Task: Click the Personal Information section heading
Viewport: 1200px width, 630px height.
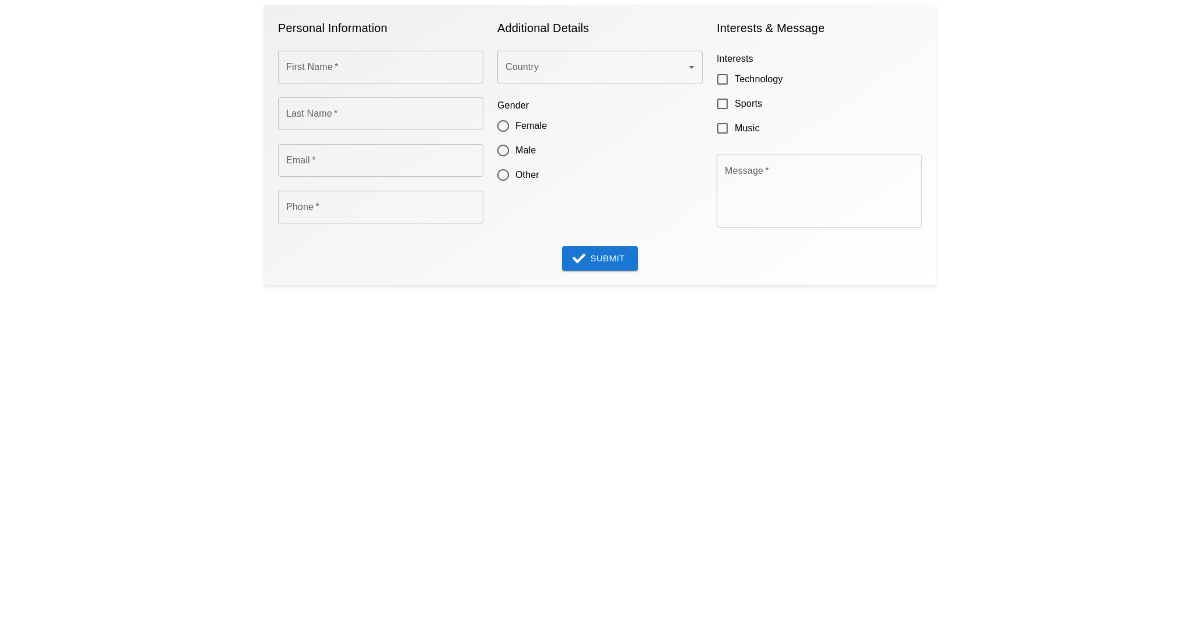Action: point(332,28)
